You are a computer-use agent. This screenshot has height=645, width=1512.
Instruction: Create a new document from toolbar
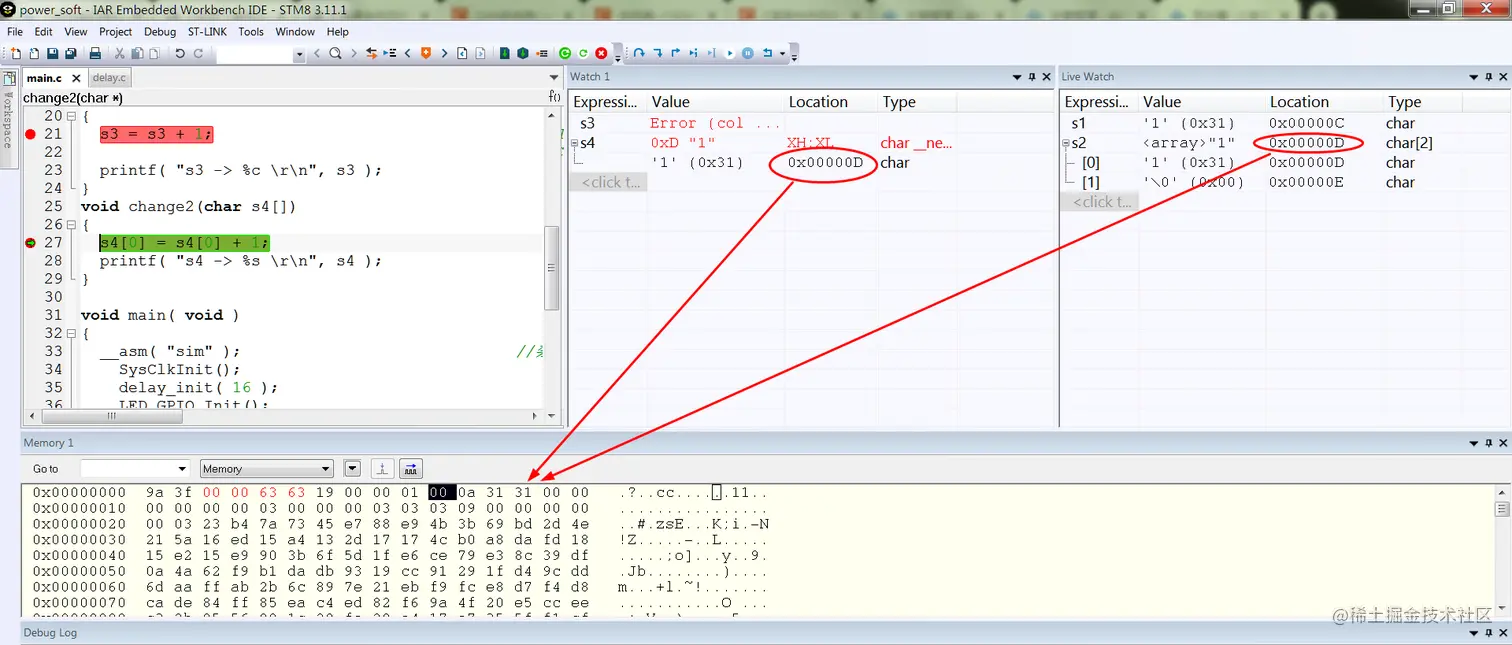pos(16,53)
